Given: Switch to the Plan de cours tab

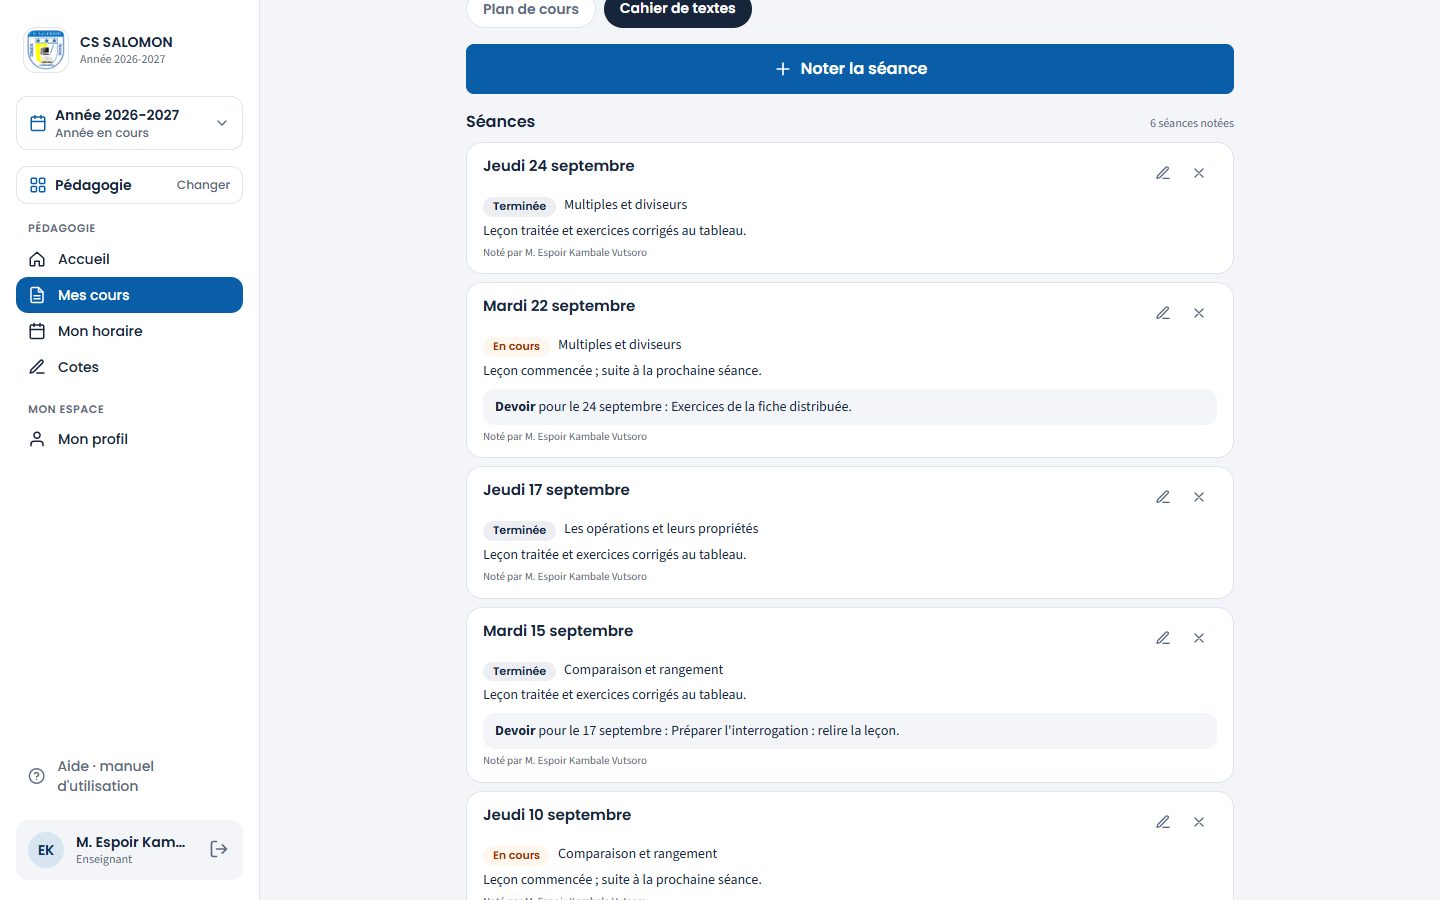Looking at the screenshot, I should [531, 10].
